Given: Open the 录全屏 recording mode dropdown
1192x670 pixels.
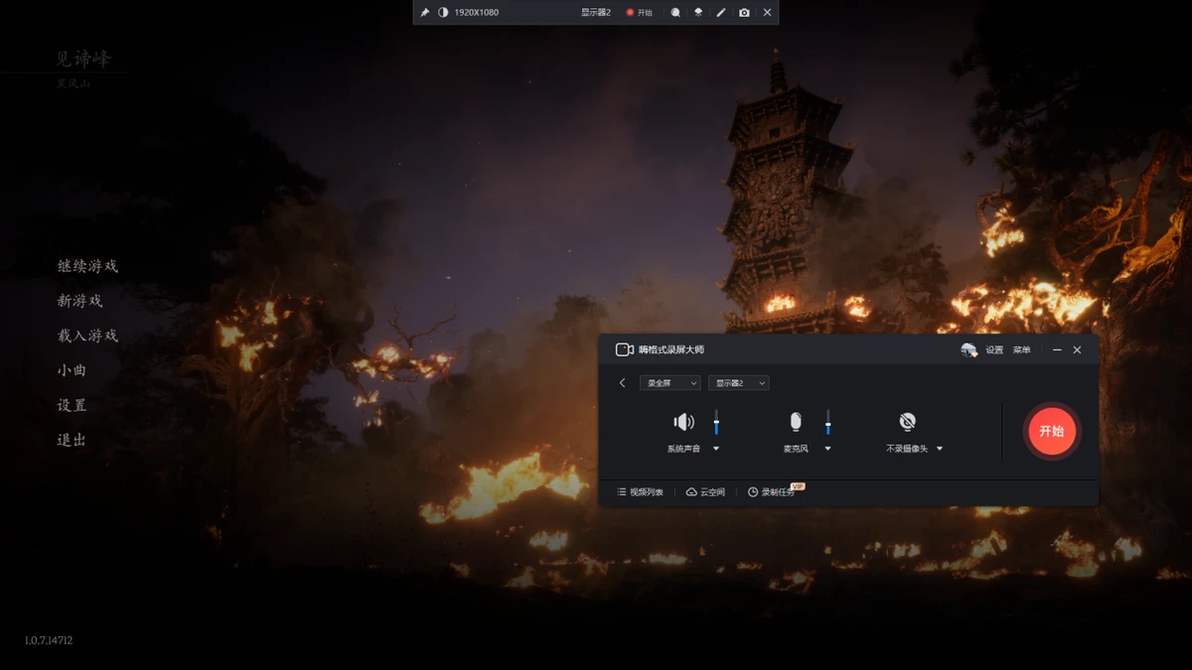Looking at the screenshot, I should pos(670,383).
